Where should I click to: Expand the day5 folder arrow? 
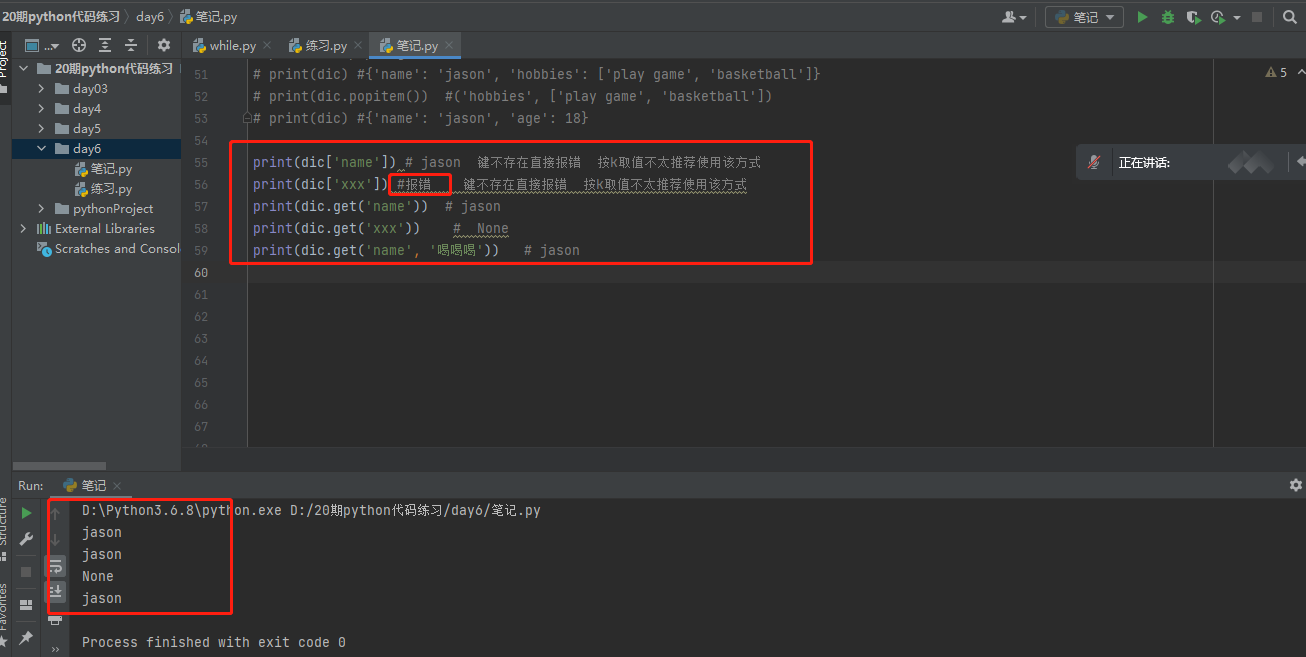point(41,129)
